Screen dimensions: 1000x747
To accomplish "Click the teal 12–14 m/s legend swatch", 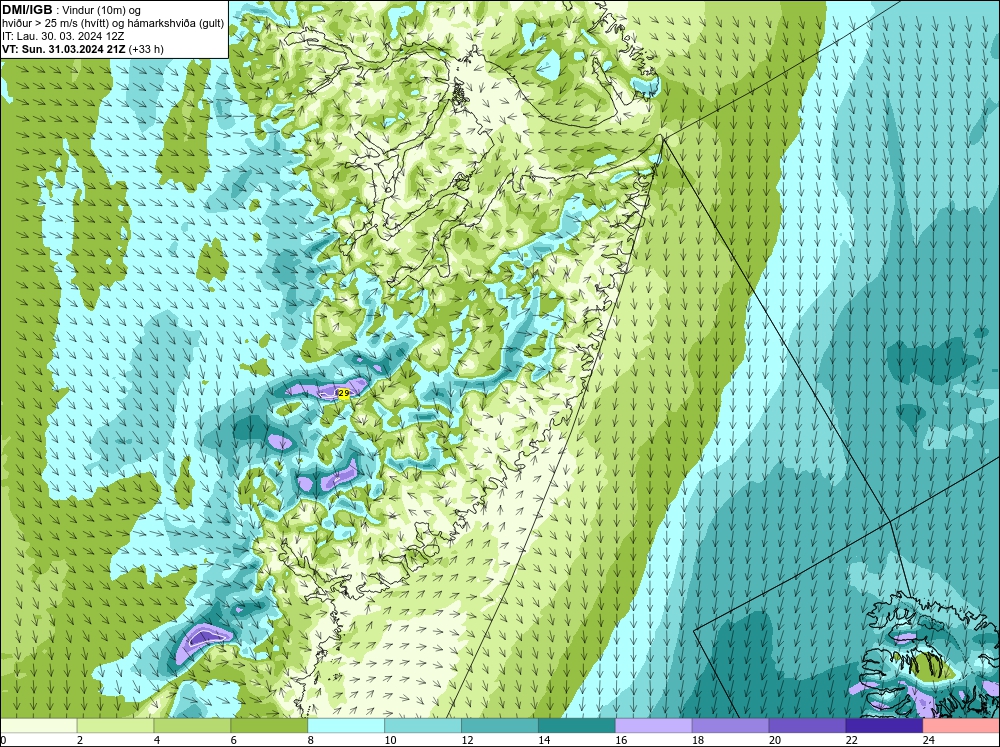I will pyautogui.click(x=500, y=726).
